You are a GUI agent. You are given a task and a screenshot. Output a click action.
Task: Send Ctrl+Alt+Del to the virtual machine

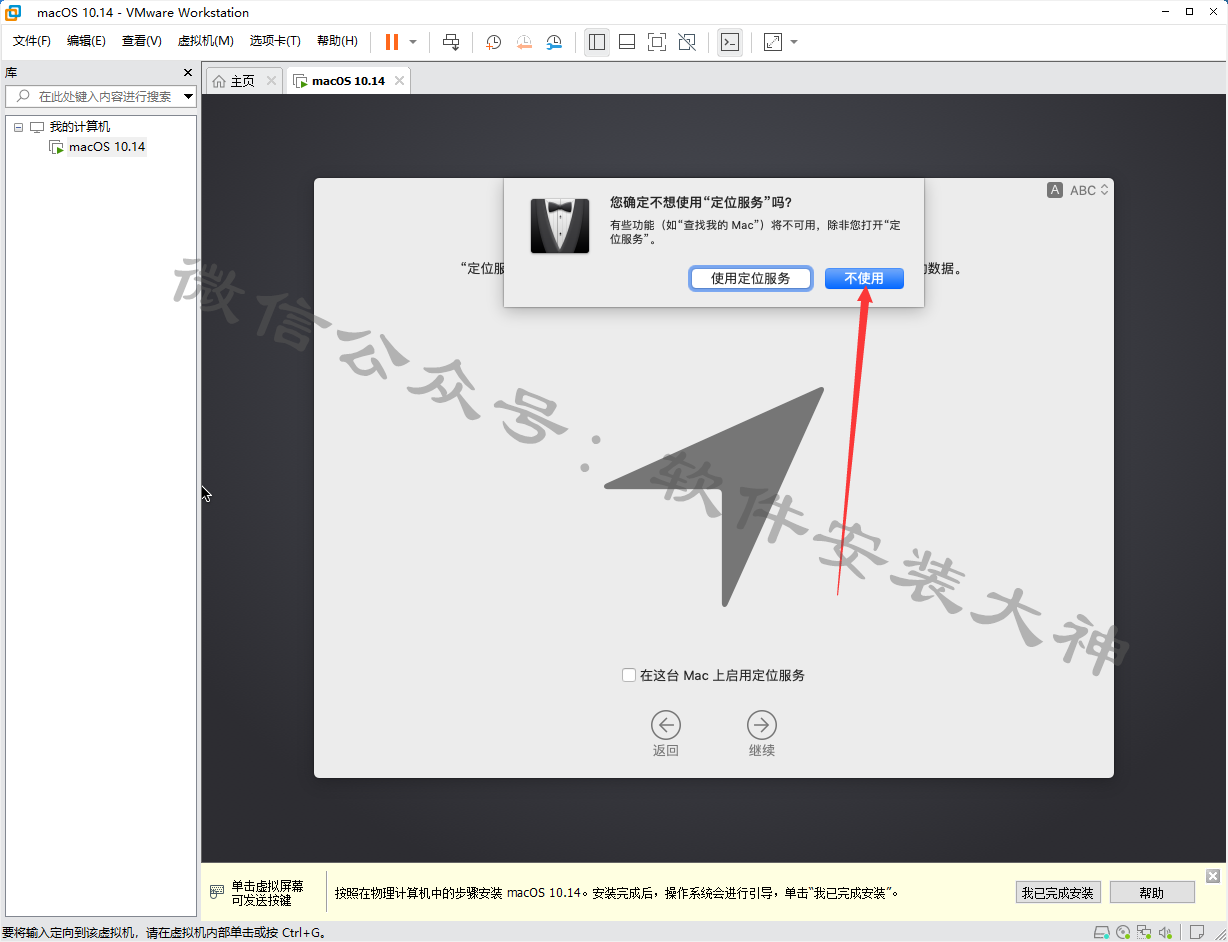point(451,42)
